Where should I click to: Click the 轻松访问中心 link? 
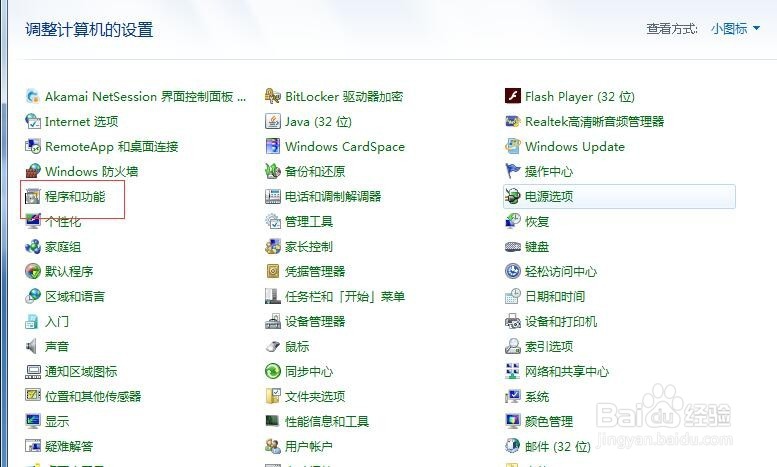pyautogui.click(x=561, y=271)
